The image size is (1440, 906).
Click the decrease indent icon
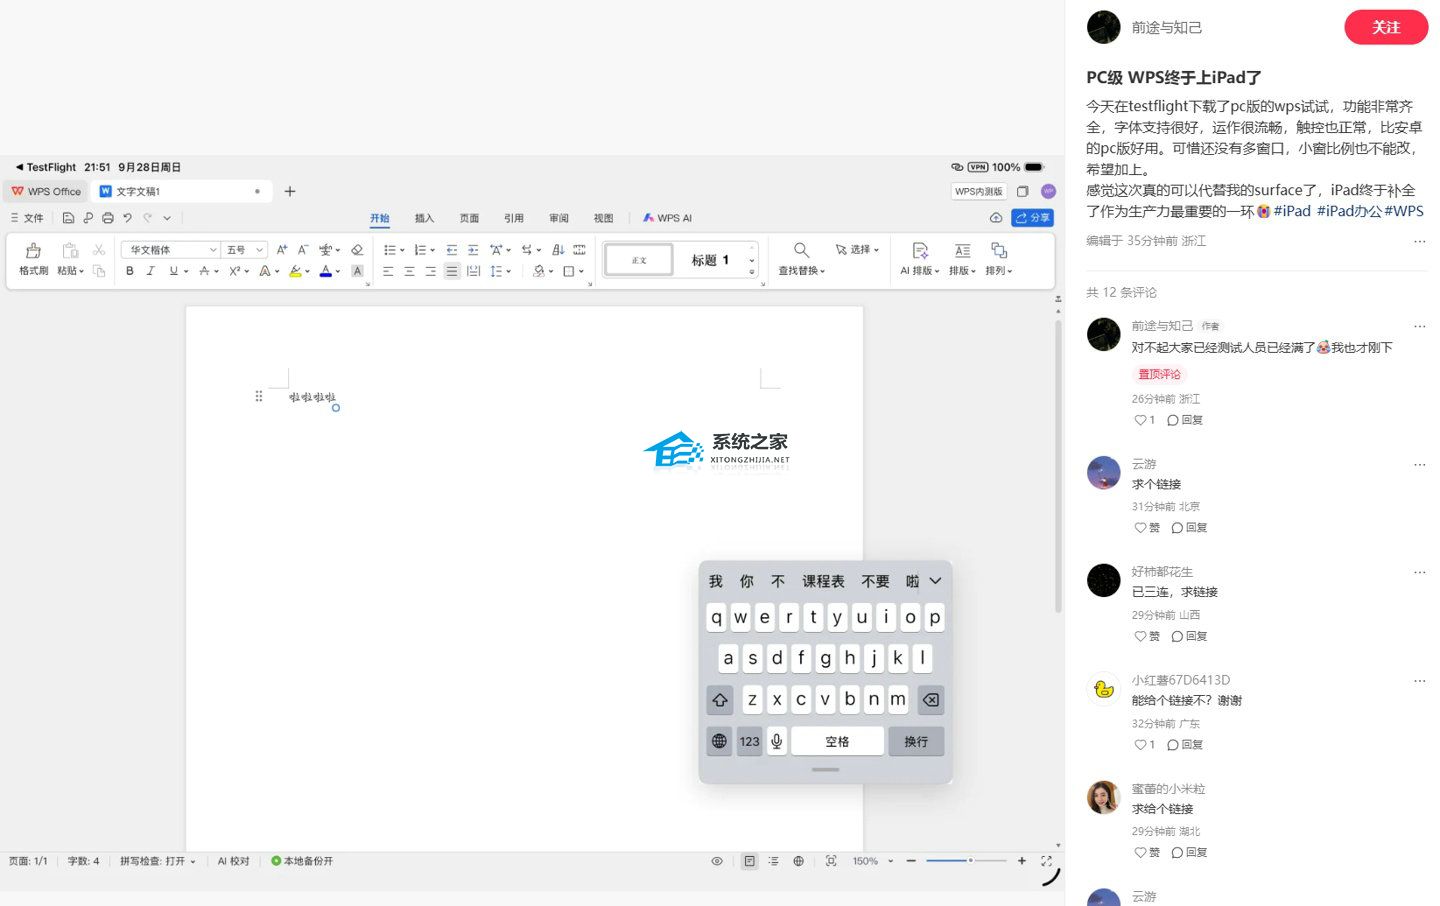pyautogui.click(x=452, y=250)
